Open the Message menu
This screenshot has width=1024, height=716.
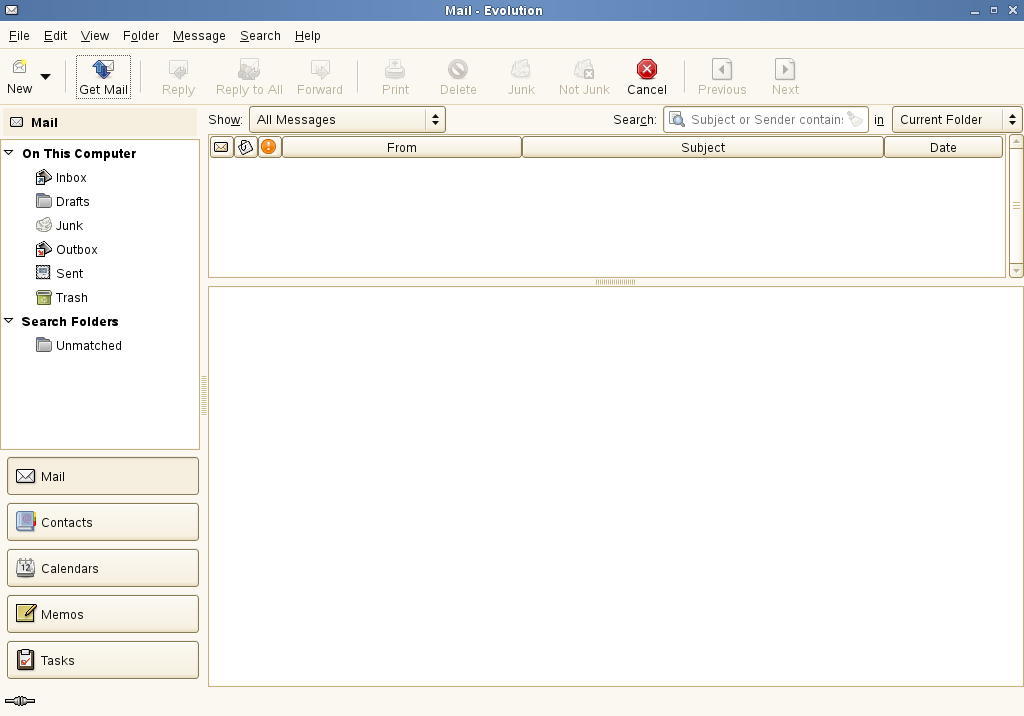pyautogui.click(x=199, y=36)
